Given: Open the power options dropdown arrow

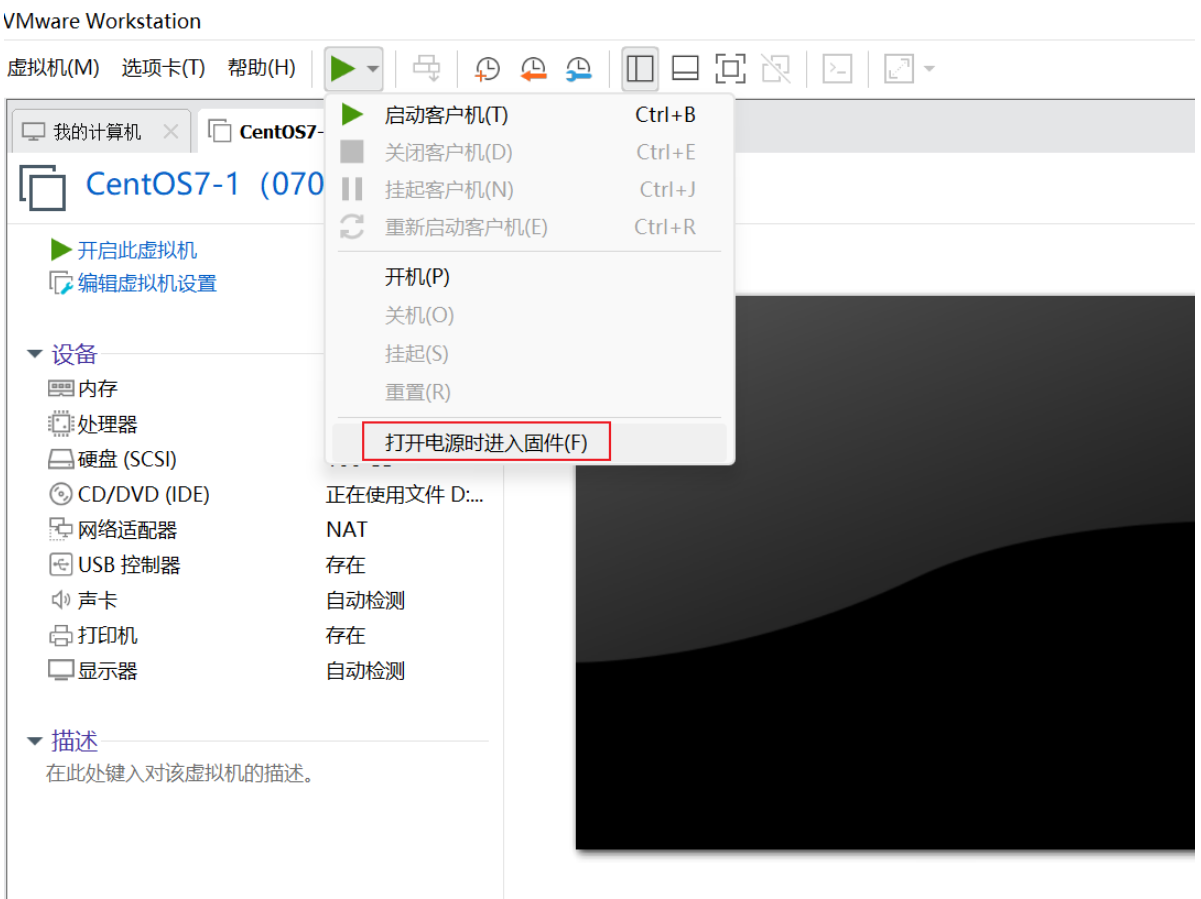Looking at the screenshot, I should pos(372,69).
